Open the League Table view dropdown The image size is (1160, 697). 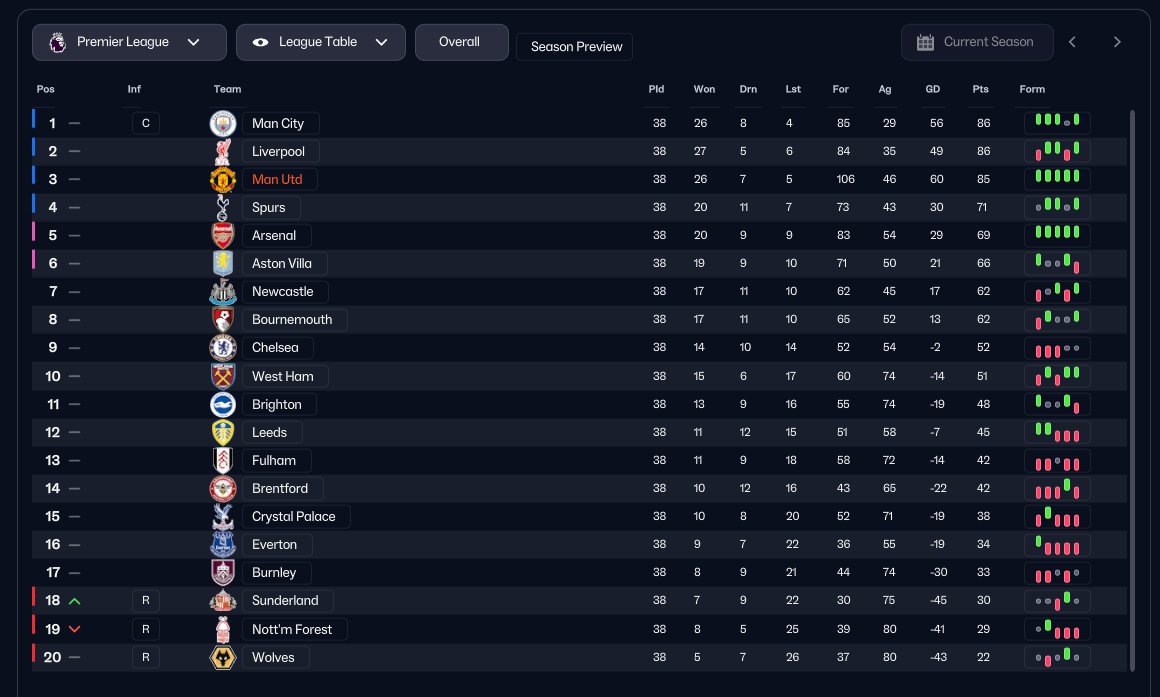tap(320, 42)
